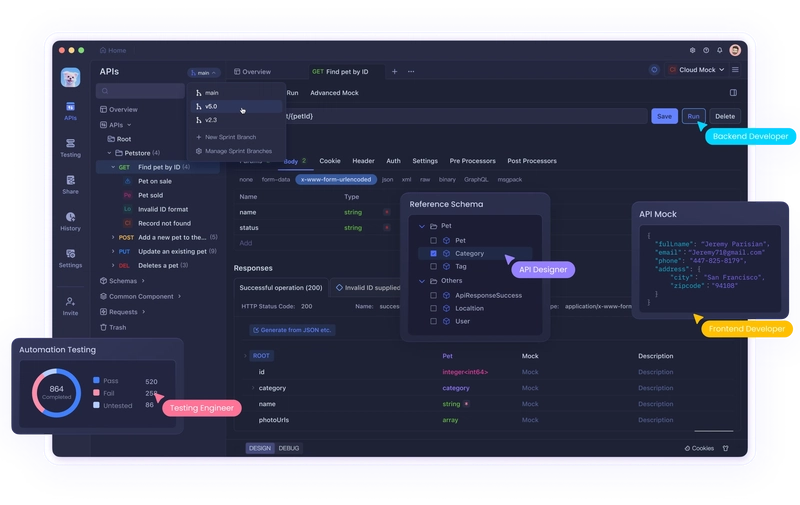Open Settings icon in left sidebar
This screenshot has height=505, width=800.
(70, 258)
